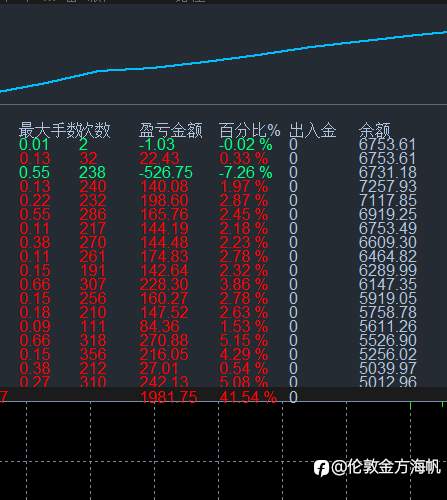
Task: Click balance value 5758.78
Action: click(x=388, y=313)
